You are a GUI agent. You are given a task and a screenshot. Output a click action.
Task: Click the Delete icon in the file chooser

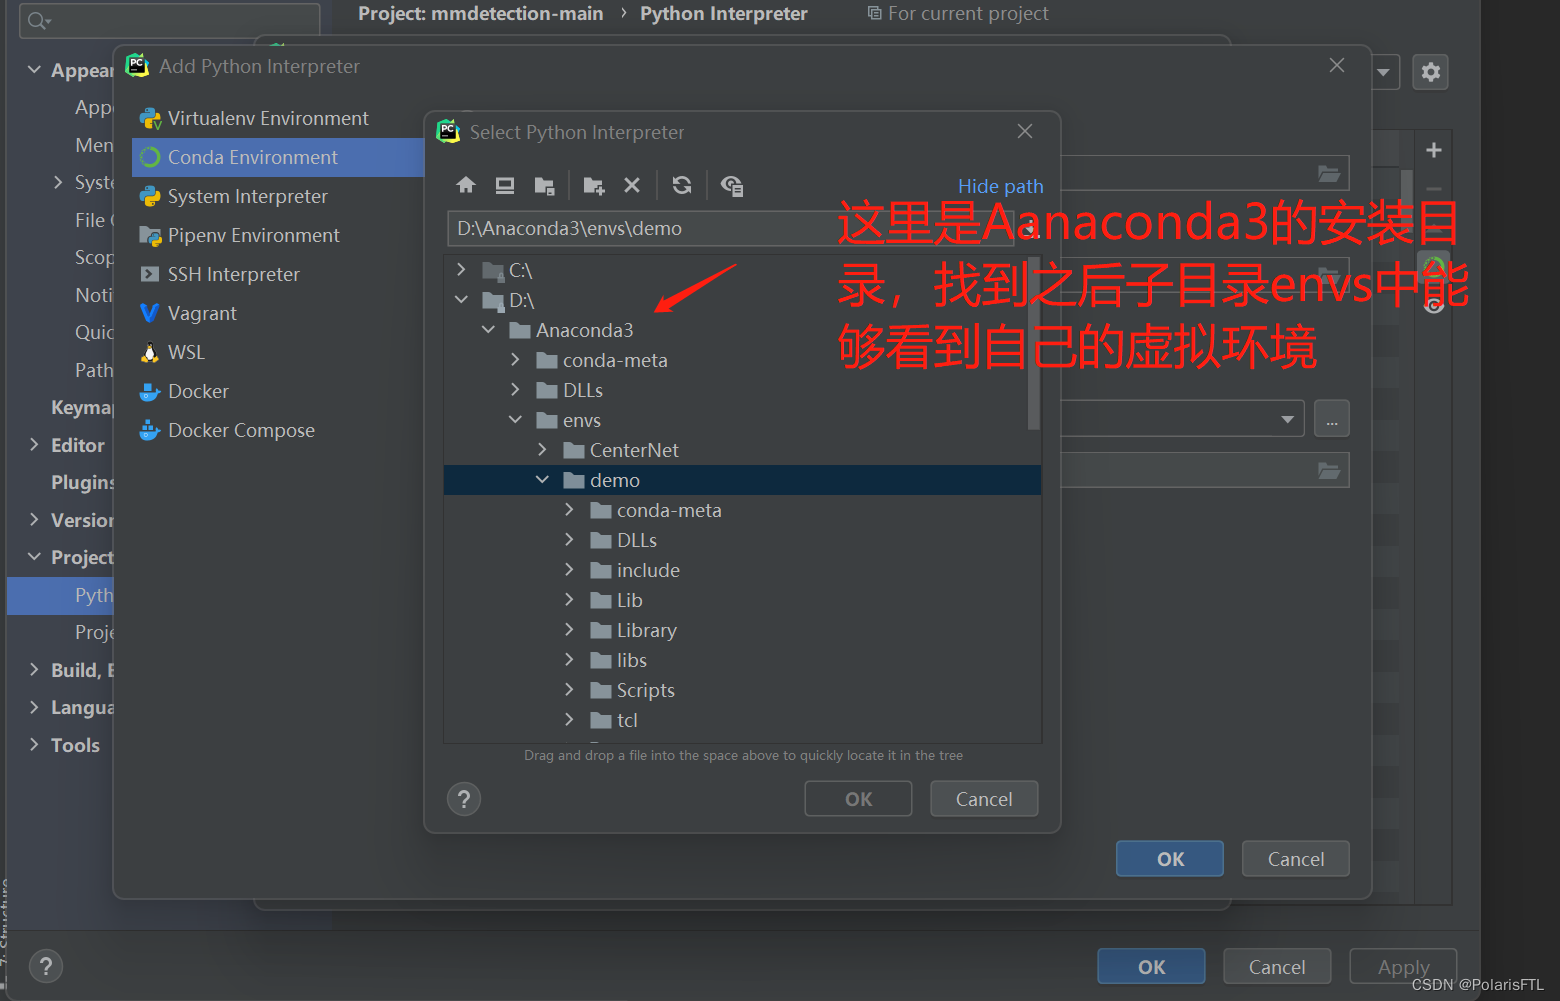click(x=631, y=185)
